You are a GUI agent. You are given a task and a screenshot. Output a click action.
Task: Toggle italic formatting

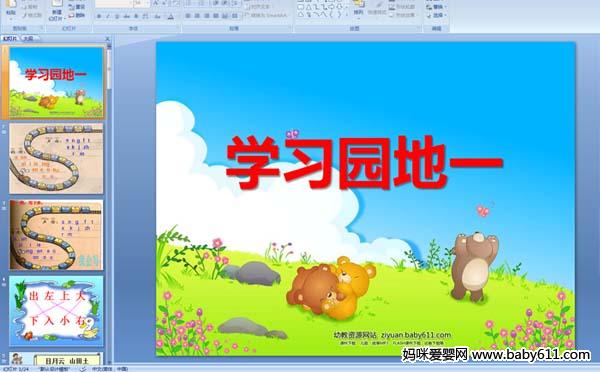pos(108,16)
